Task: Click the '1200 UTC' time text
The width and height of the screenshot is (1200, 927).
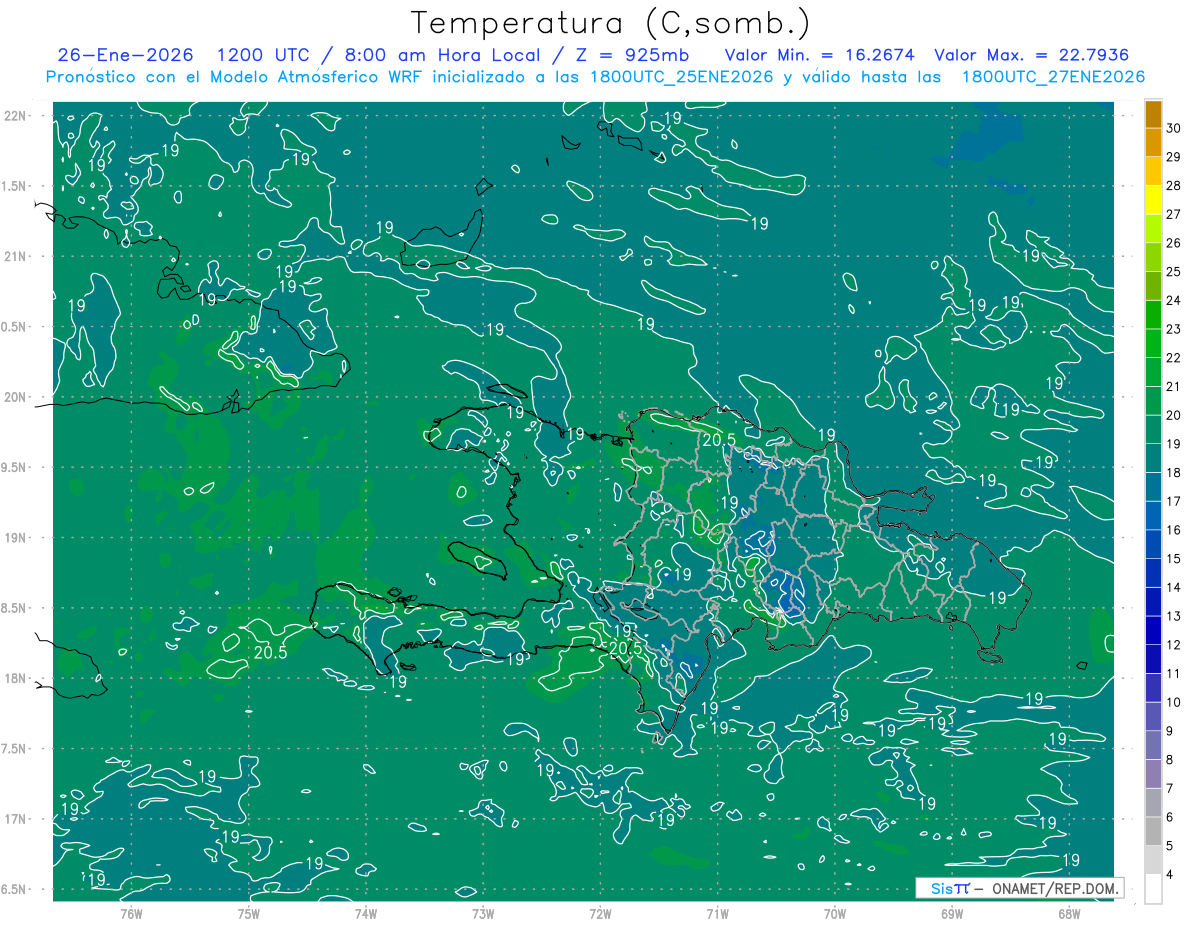Action: click(x=266, y=55)
